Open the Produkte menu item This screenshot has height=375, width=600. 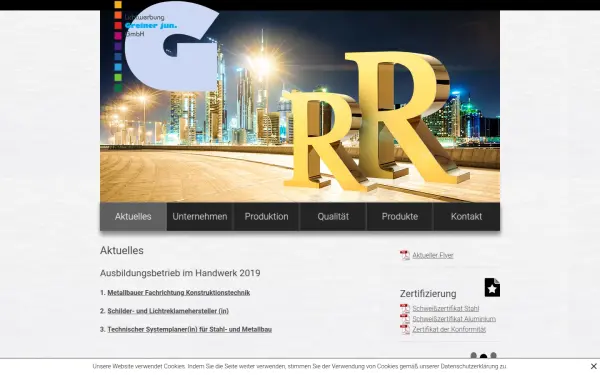[399, 217]
